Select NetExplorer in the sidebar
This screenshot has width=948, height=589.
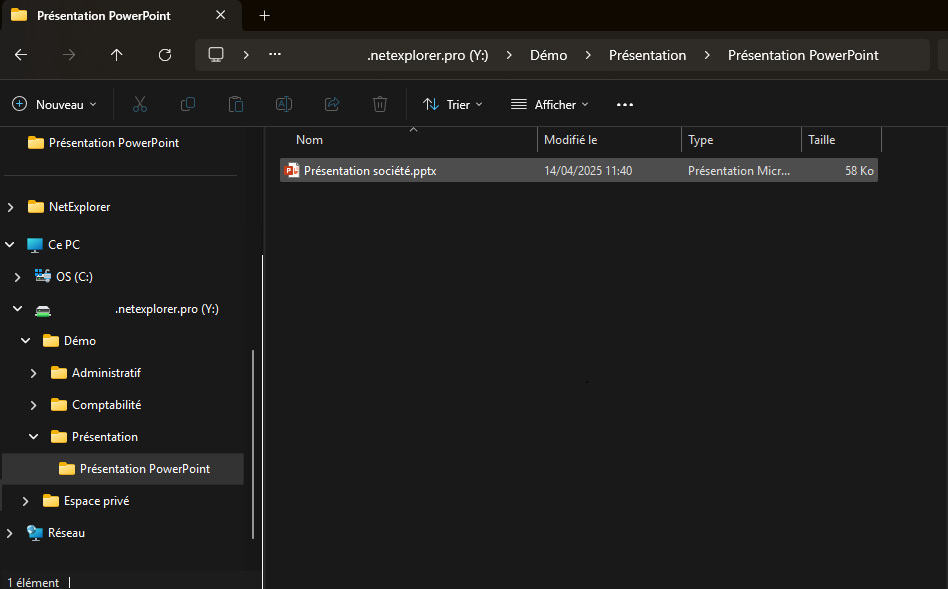coord(69,207)
